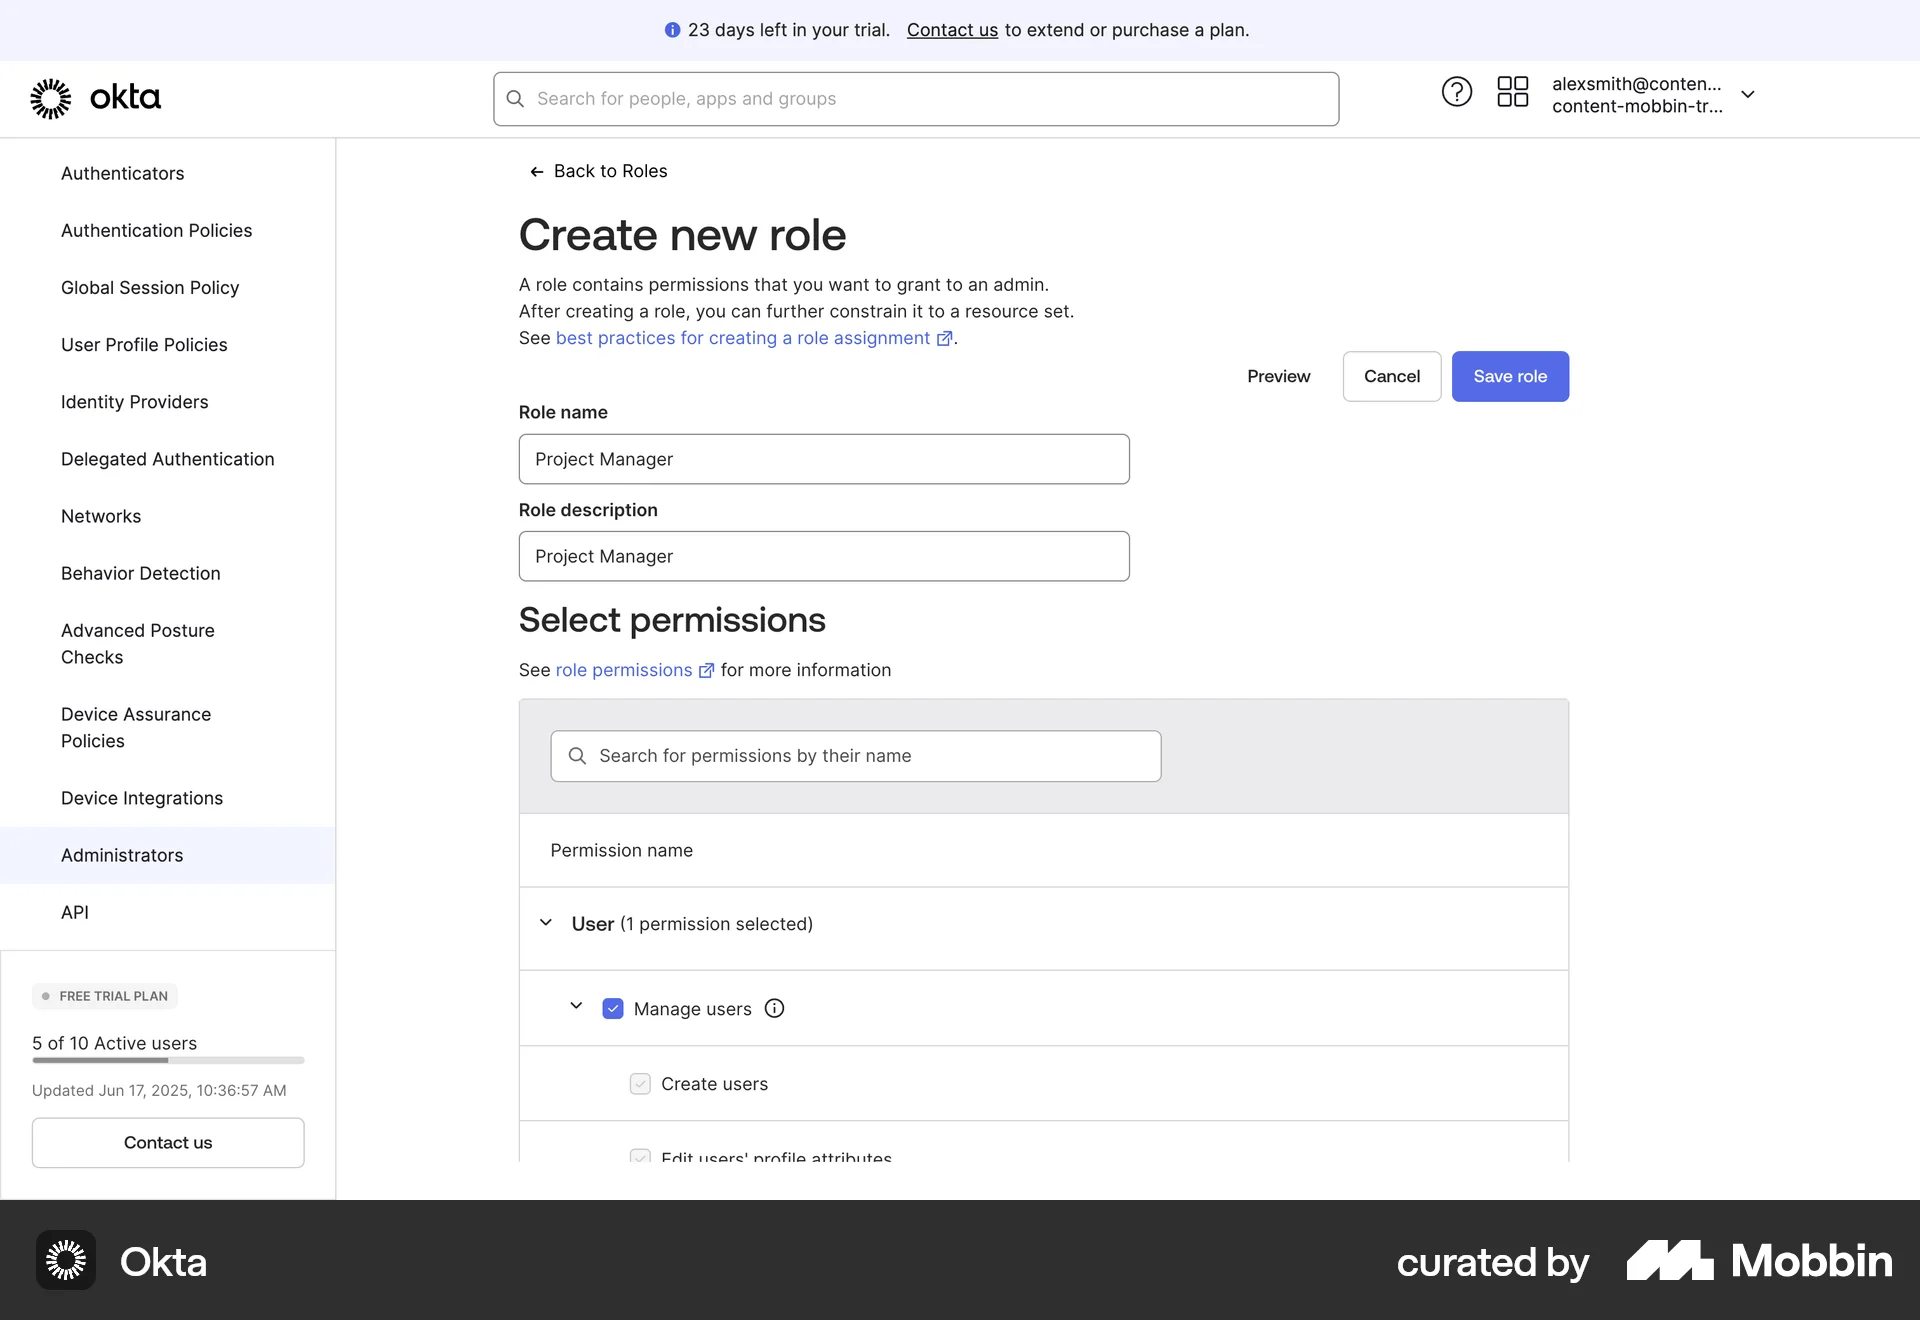1920x1320 pixels.
Task: Click the Manage users info icon
Action: click(774, 1008)
